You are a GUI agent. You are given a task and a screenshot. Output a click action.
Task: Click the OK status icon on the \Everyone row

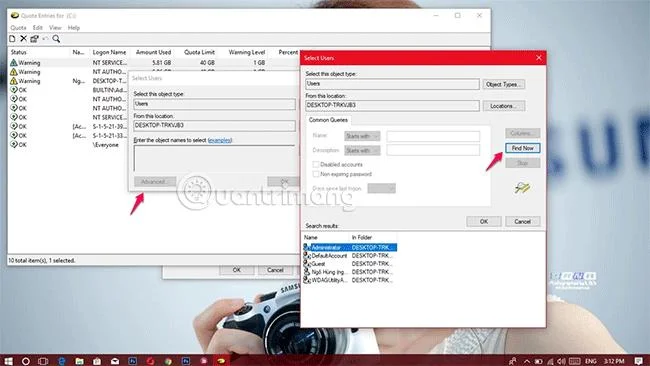click(x=14, y=145)
